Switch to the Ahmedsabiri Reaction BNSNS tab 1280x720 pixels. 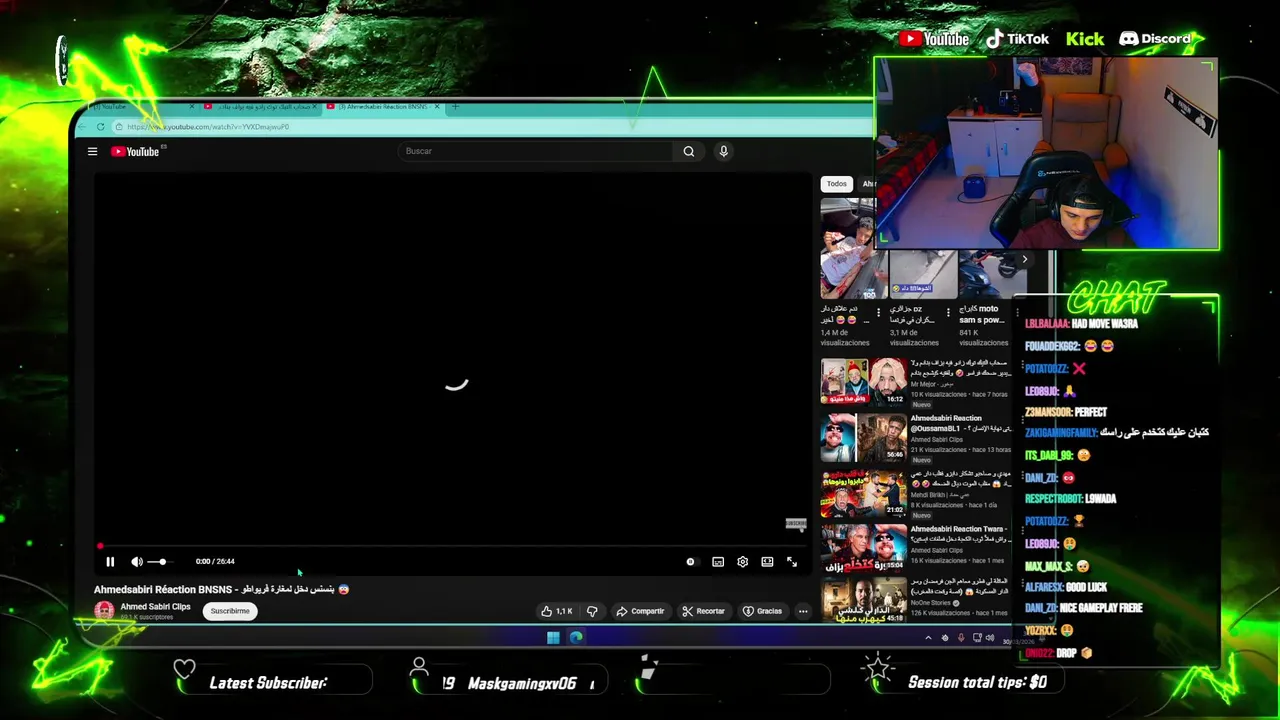click(383, 106)
